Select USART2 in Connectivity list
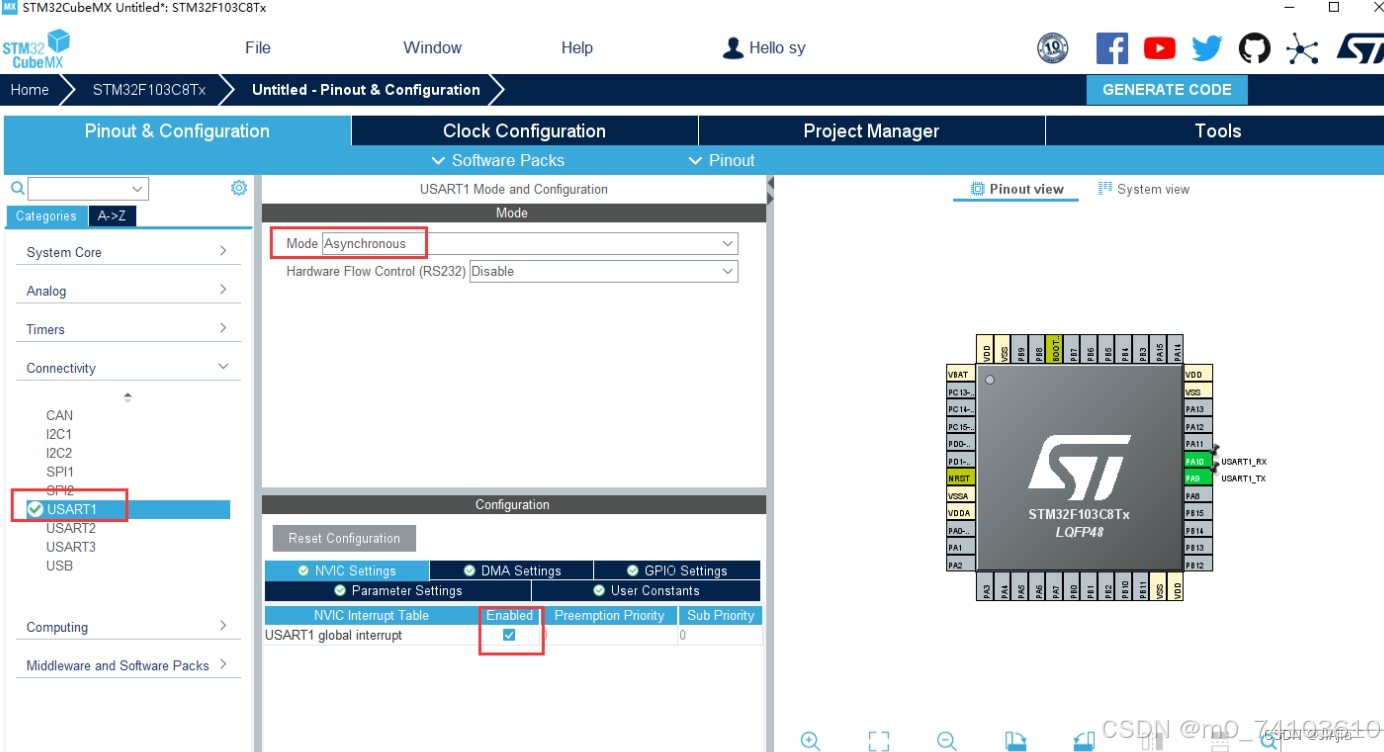 tap(71, 528)
